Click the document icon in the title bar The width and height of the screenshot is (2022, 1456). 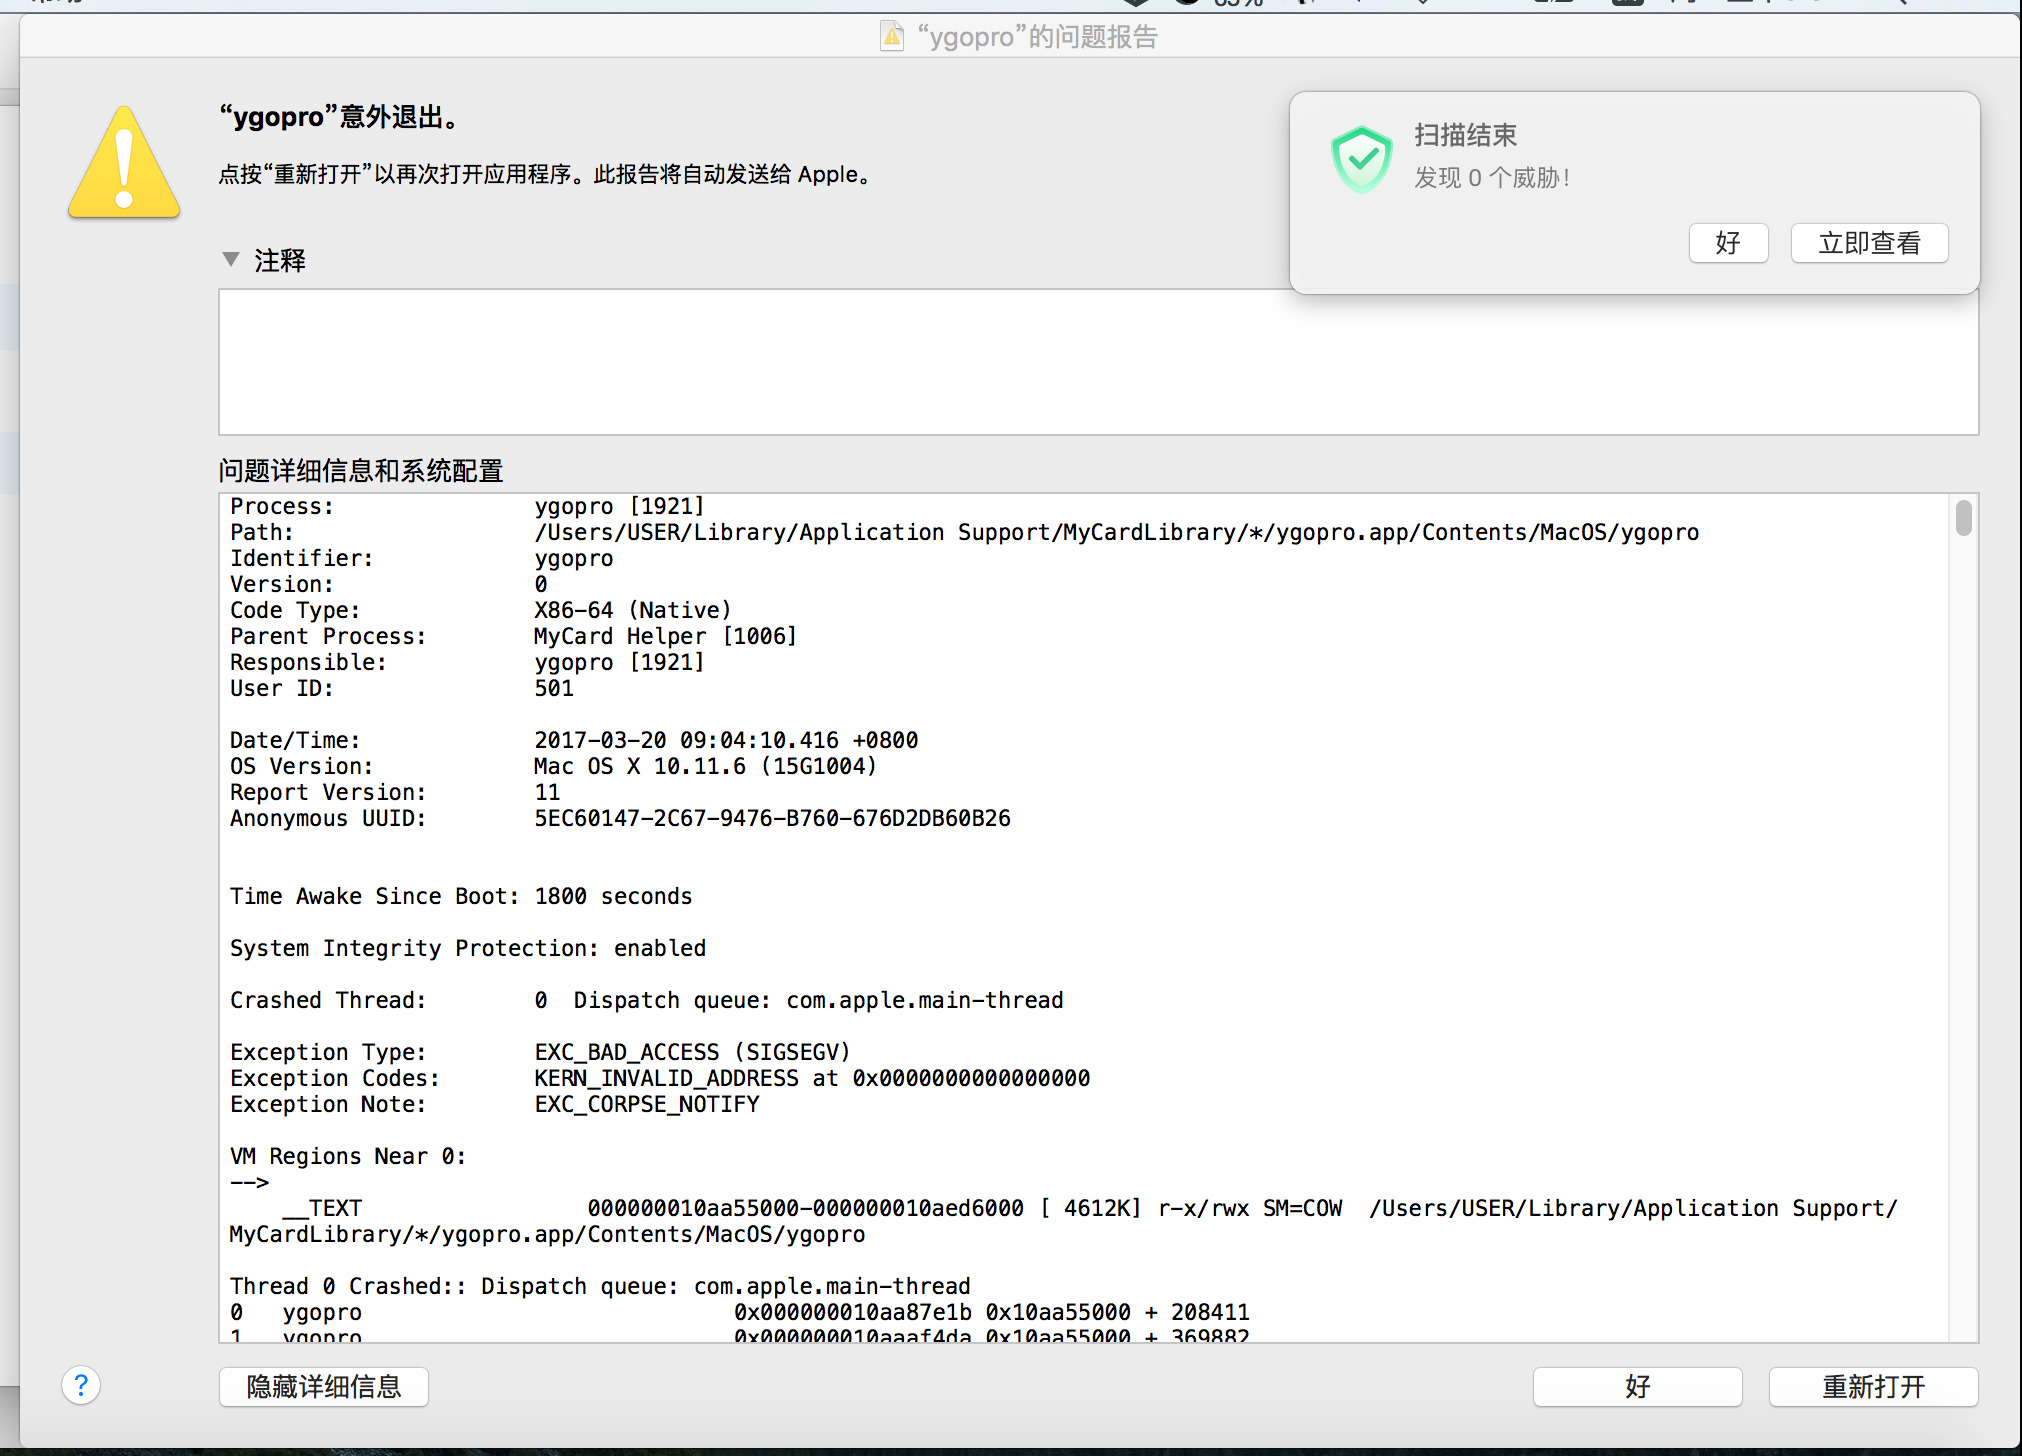coord(892,37)
